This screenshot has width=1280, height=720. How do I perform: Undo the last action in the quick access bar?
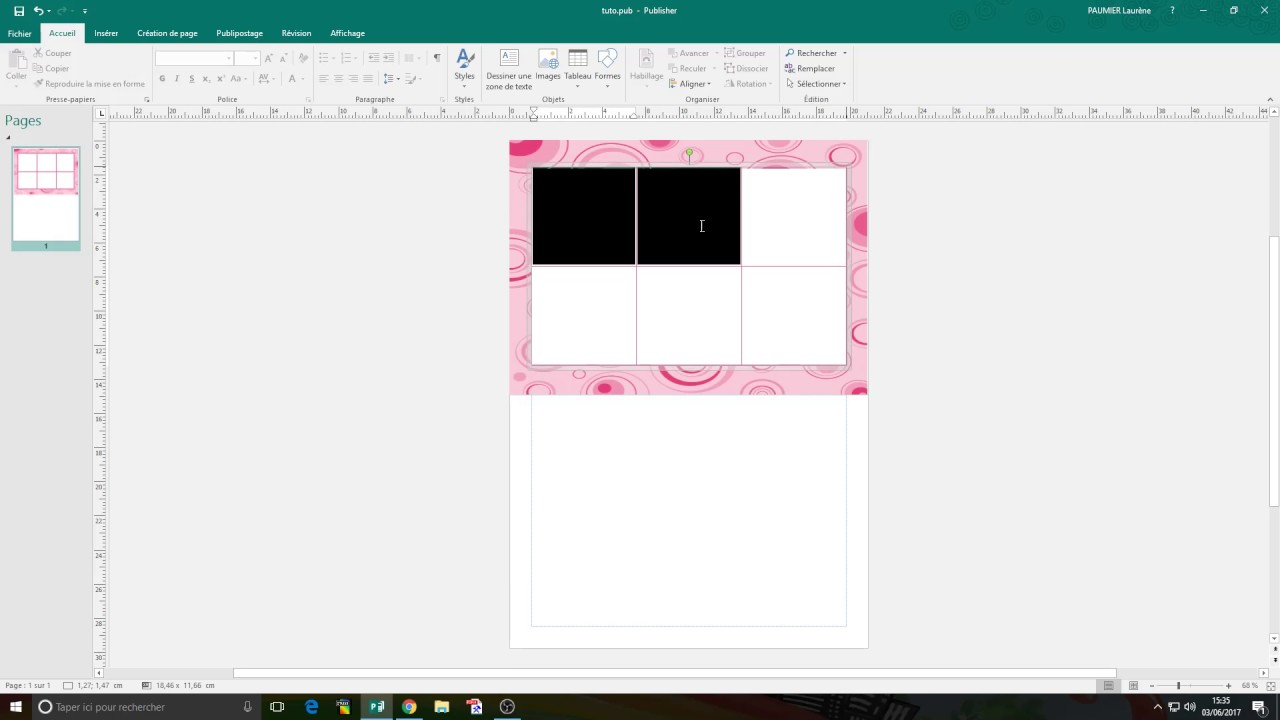pos(38,11)
